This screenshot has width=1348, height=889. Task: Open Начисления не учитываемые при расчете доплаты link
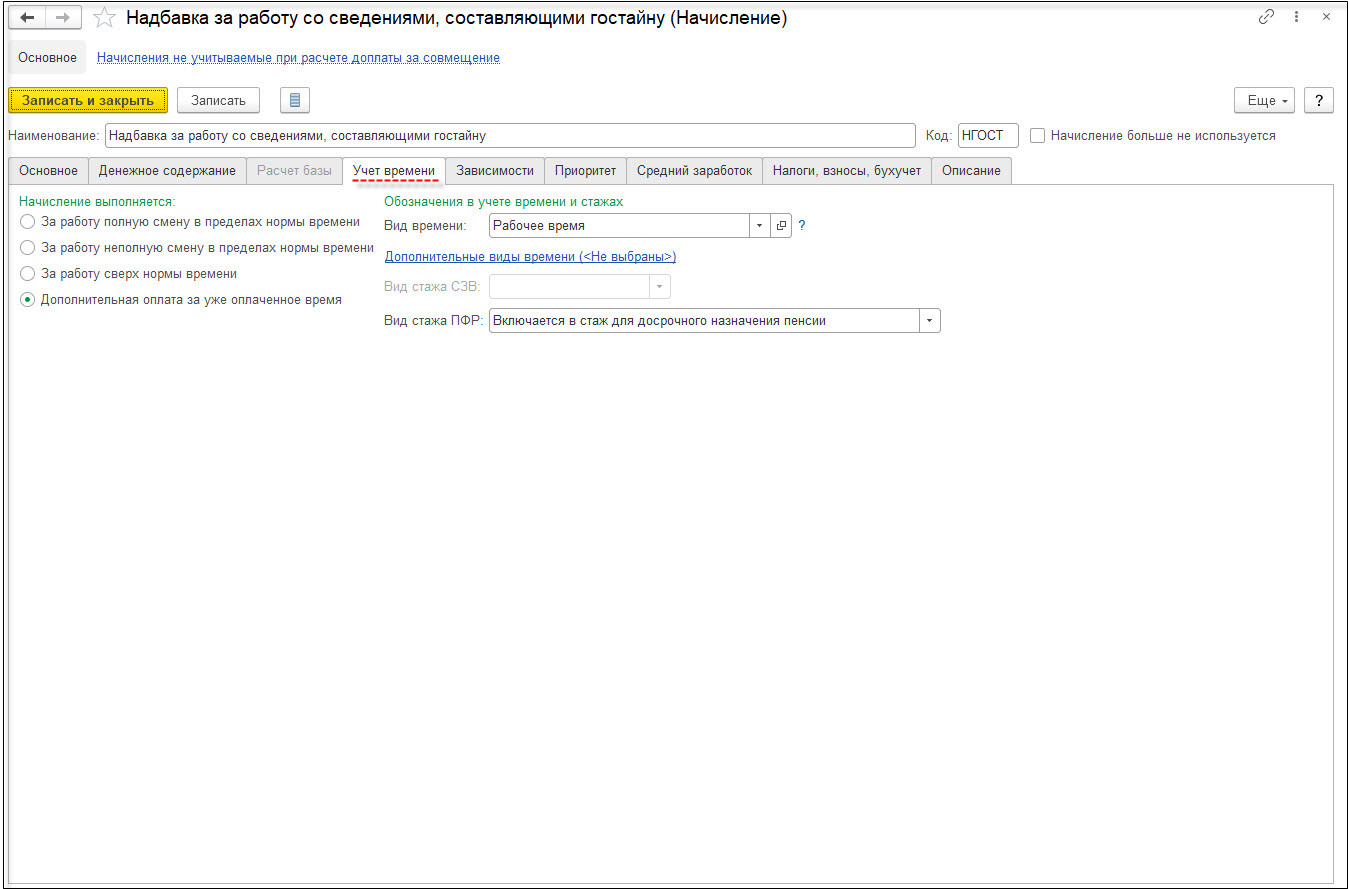[298, 58]
